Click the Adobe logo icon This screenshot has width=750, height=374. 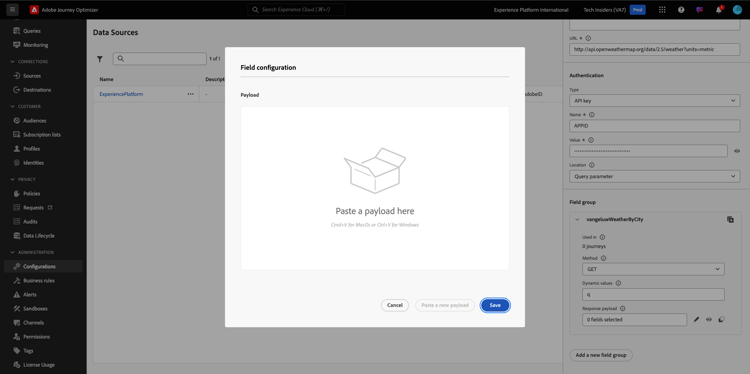tap(34, 10)
